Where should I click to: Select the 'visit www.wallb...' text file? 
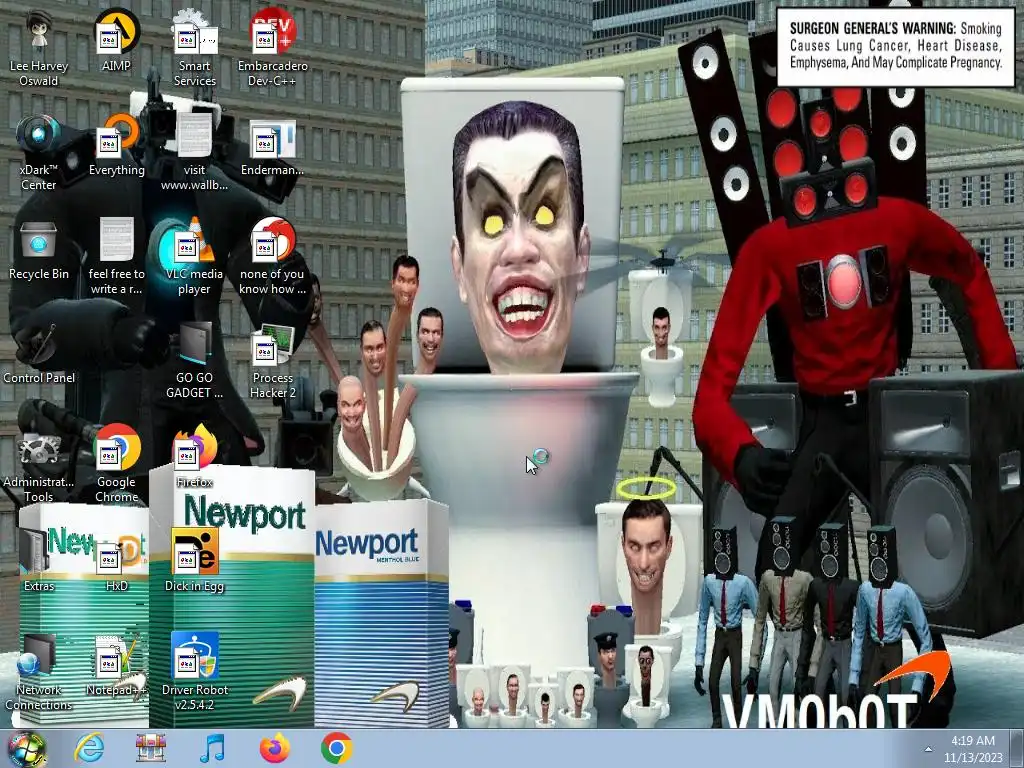pos(195,153)
